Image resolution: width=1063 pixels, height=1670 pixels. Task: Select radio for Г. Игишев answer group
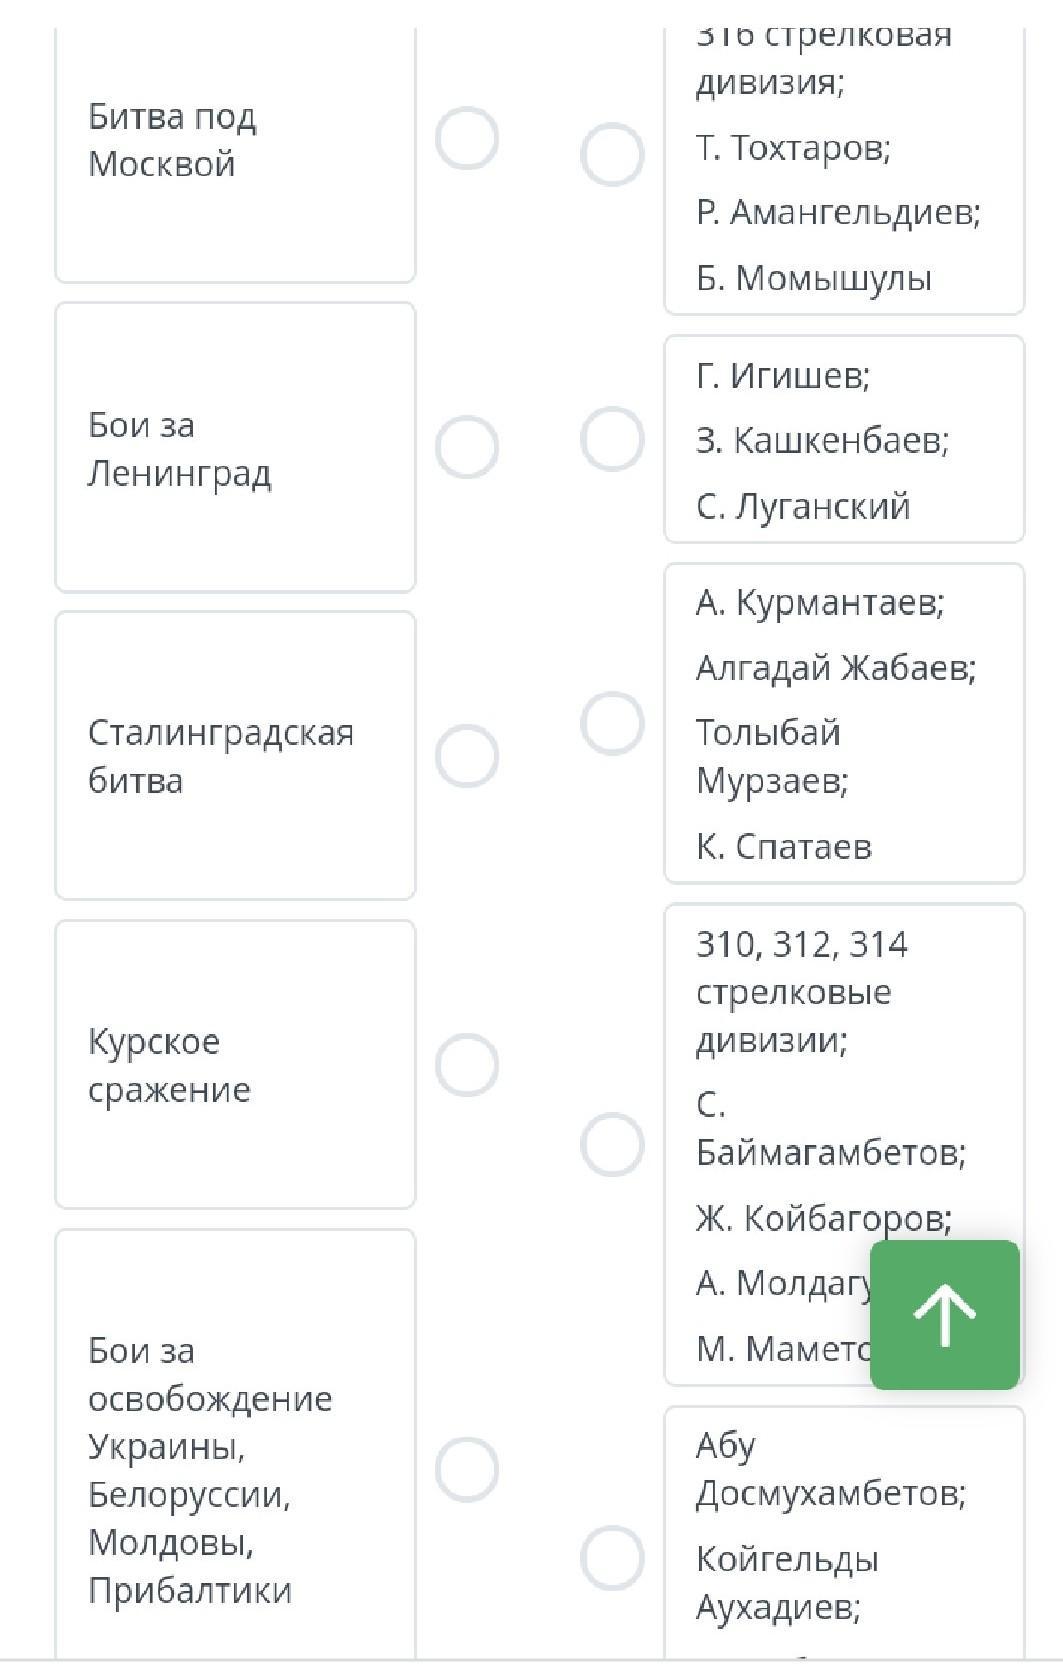612,439
